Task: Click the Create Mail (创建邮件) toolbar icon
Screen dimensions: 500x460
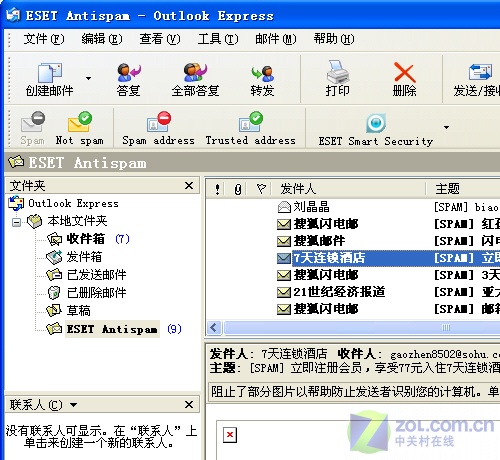Action: pyautogui.click(x=50, y=72)
